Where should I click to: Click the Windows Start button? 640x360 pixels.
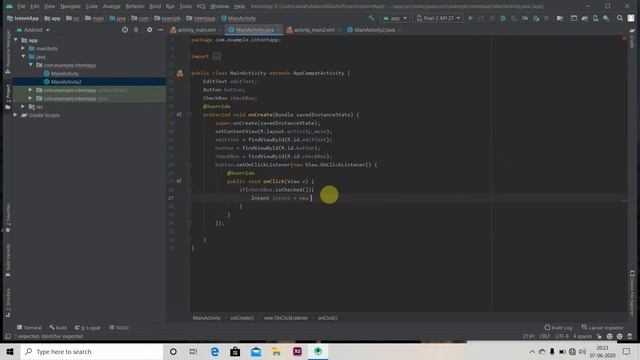click(x=10, y=351)
